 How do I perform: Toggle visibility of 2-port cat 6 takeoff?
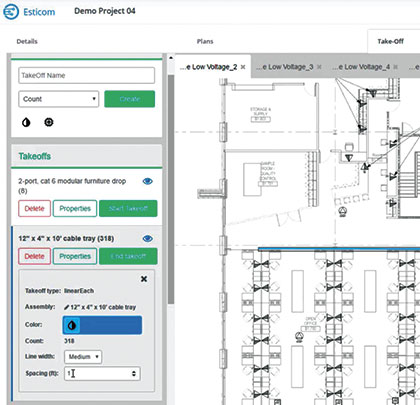click(148, 181)
